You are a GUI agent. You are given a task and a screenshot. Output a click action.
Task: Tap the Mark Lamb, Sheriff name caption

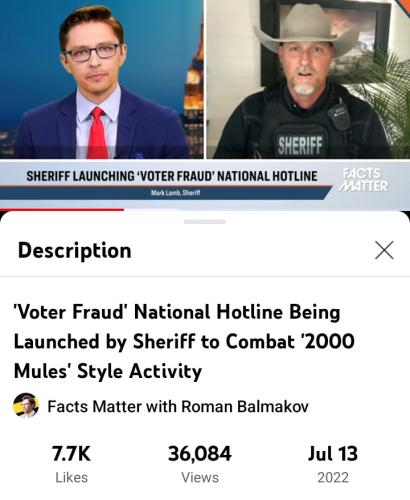pos(175,193)
